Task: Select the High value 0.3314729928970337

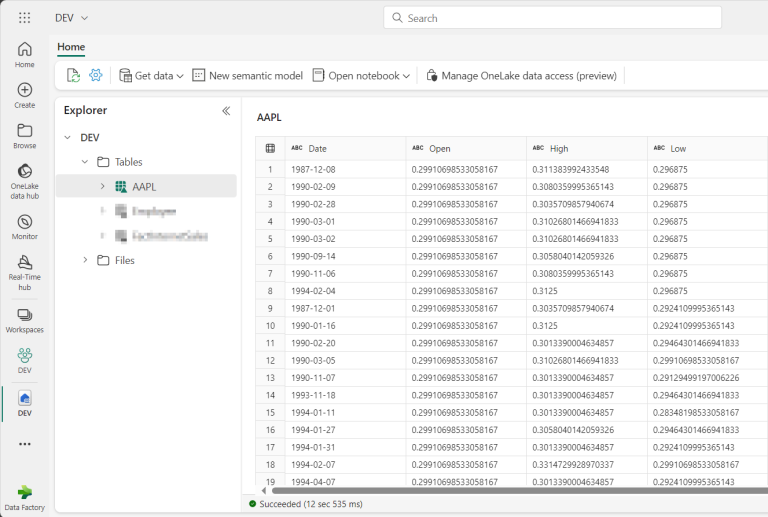Action: pos(587,465)
